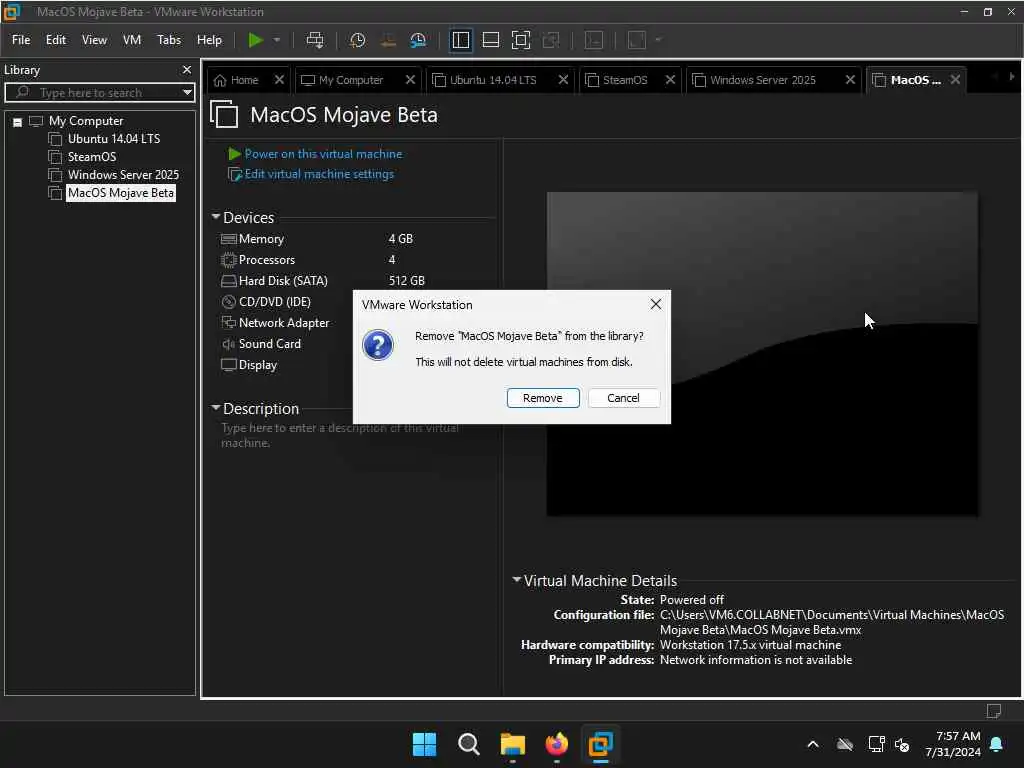Screen dimensions: 1024x768
Task: Open the View menu
Action: 94,40
